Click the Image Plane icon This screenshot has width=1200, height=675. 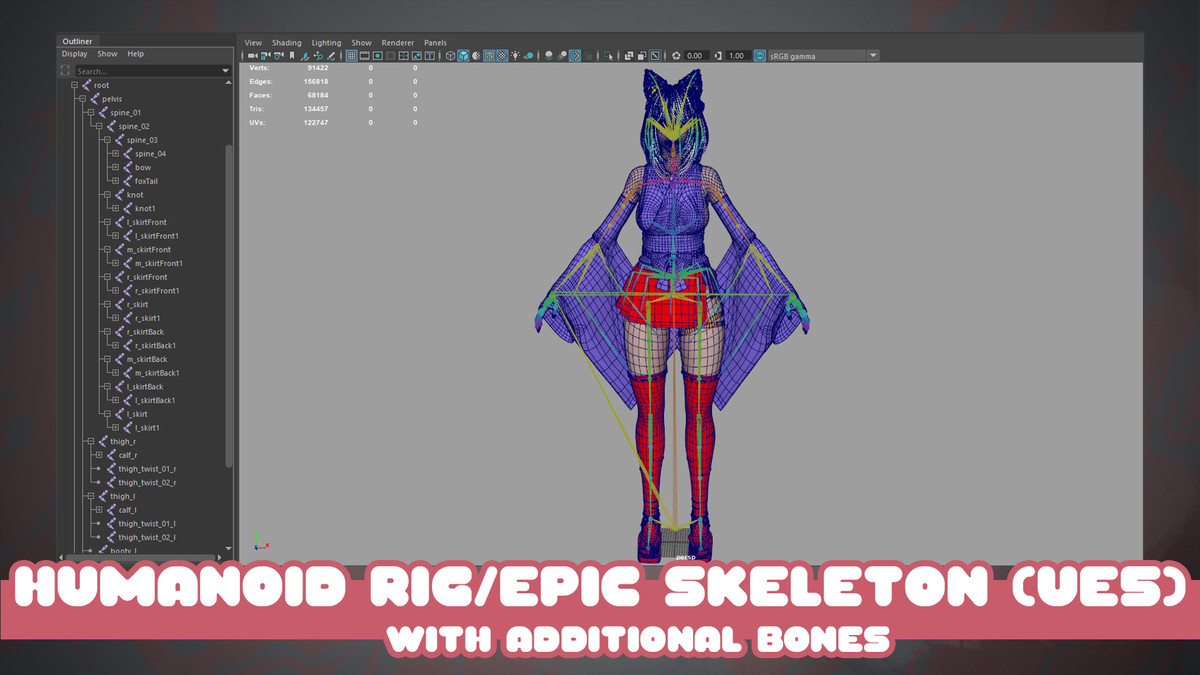point(305,56)
